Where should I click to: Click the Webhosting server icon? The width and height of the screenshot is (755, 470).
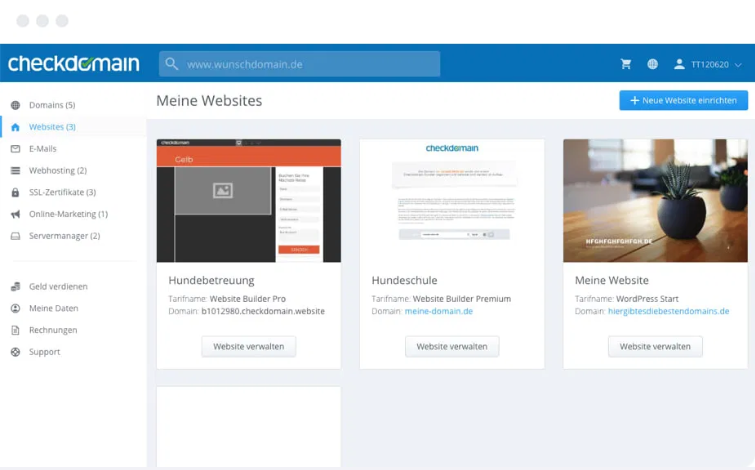tap(15, 171)
